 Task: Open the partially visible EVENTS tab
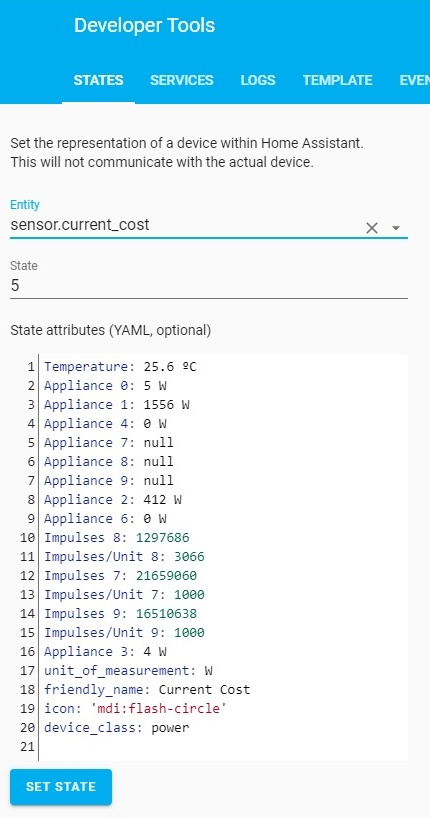coord(414,80)
